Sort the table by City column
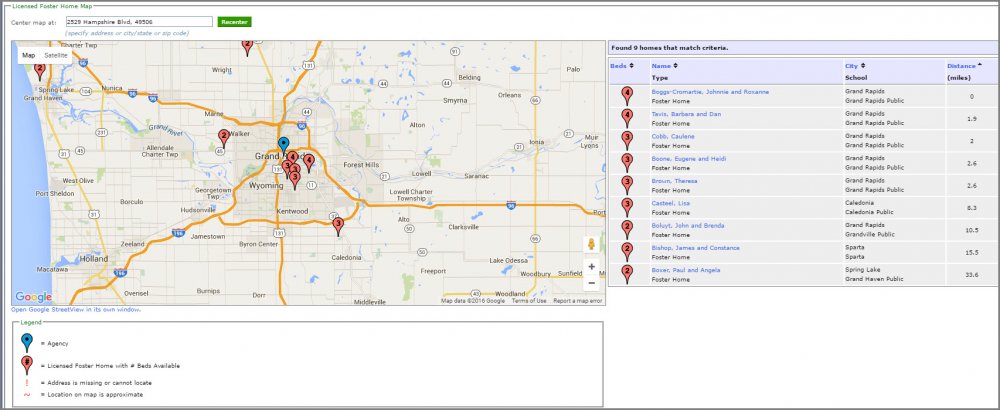 (x=855, y=66)
